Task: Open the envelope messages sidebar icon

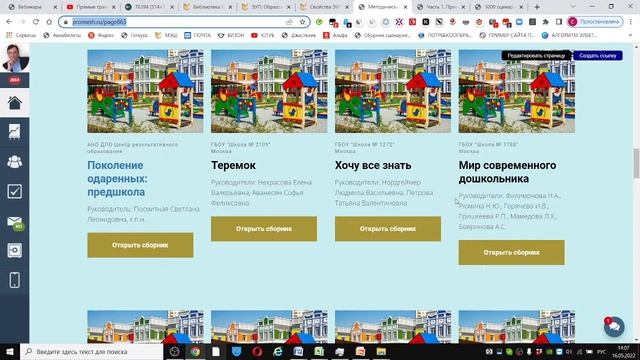Action: click(x=15, y=222)
